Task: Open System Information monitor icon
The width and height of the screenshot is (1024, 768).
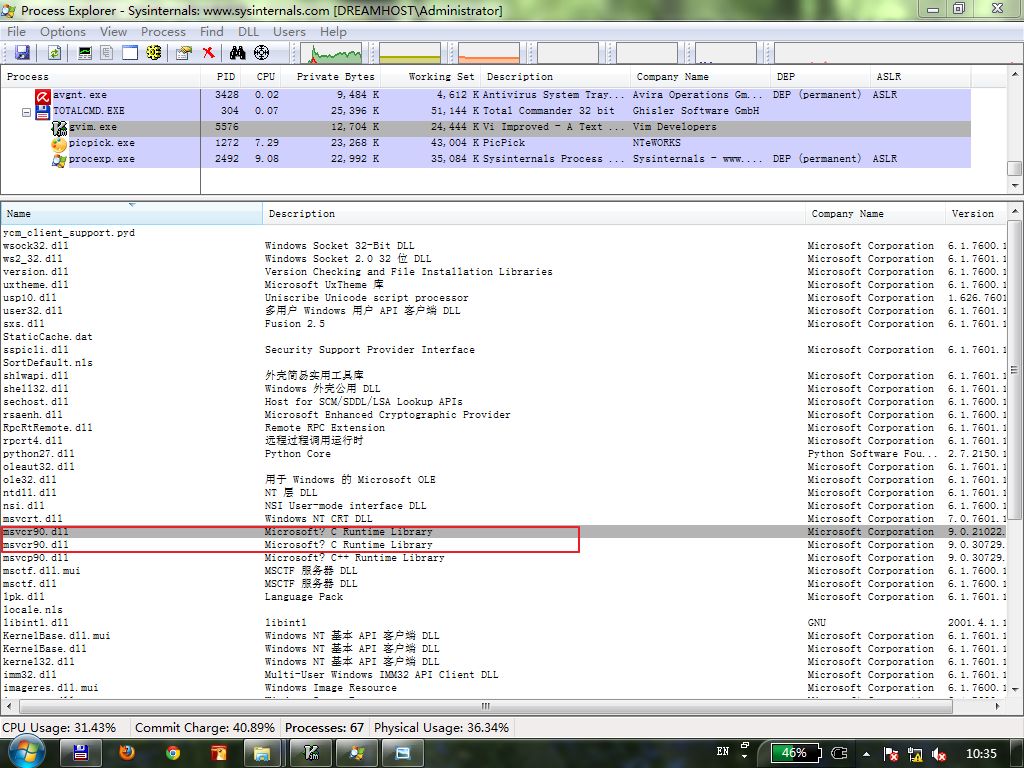Action: 85,53
